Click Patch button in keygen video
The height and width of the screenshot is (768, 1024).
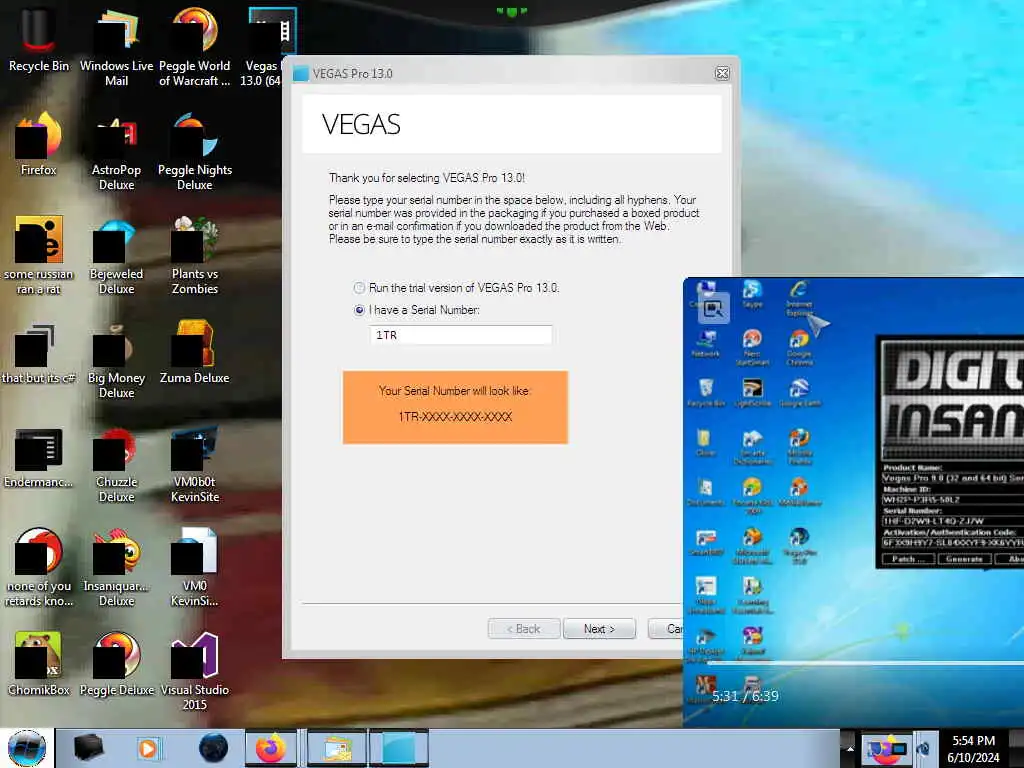pos(908,559)
